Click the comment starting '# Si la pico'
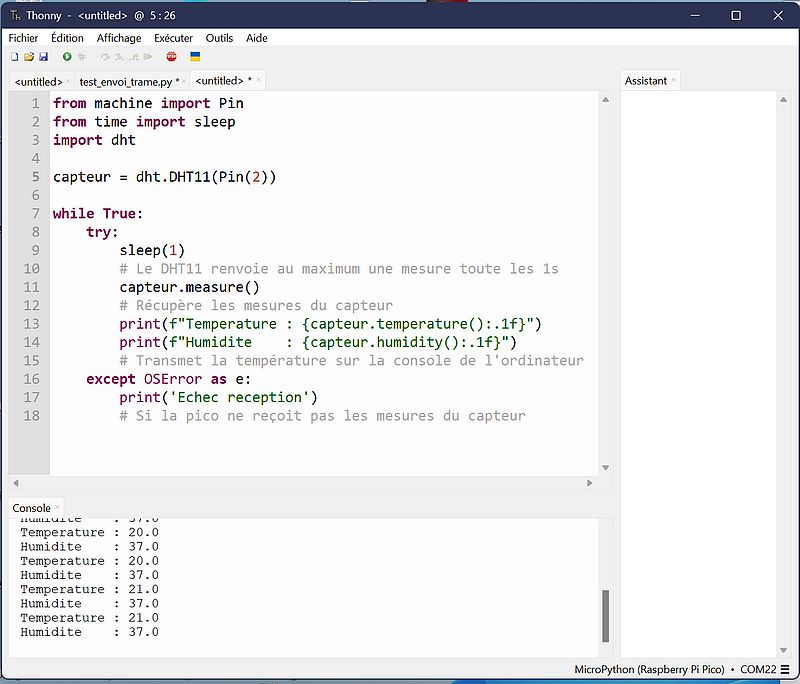Viewport: 800px width, 684px height. pyautogui.click(x=322, y=416)
